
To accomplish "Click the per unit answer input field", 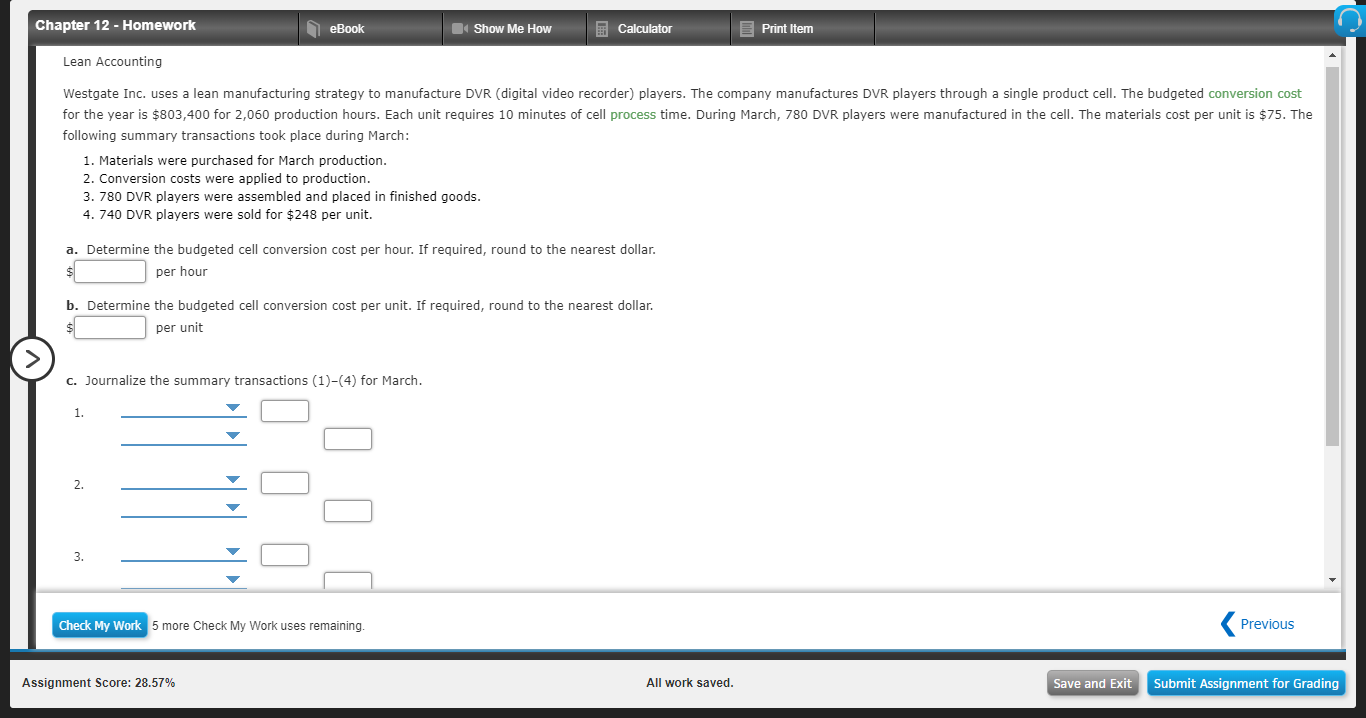I will click(109, 327).
